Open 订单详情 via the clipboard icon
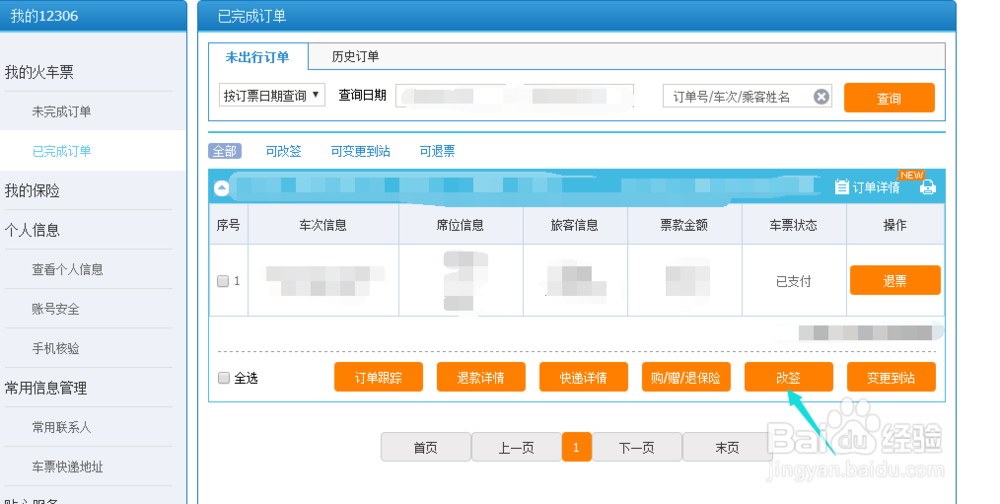This screenshot has width=1000, height=504. tap(842, 187)
